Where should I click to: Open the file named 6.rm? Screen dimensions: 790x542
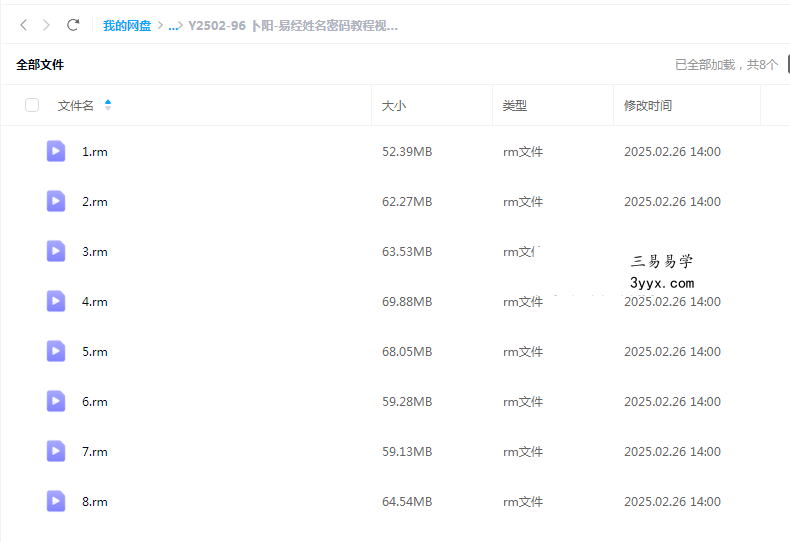tap(95, 401)
